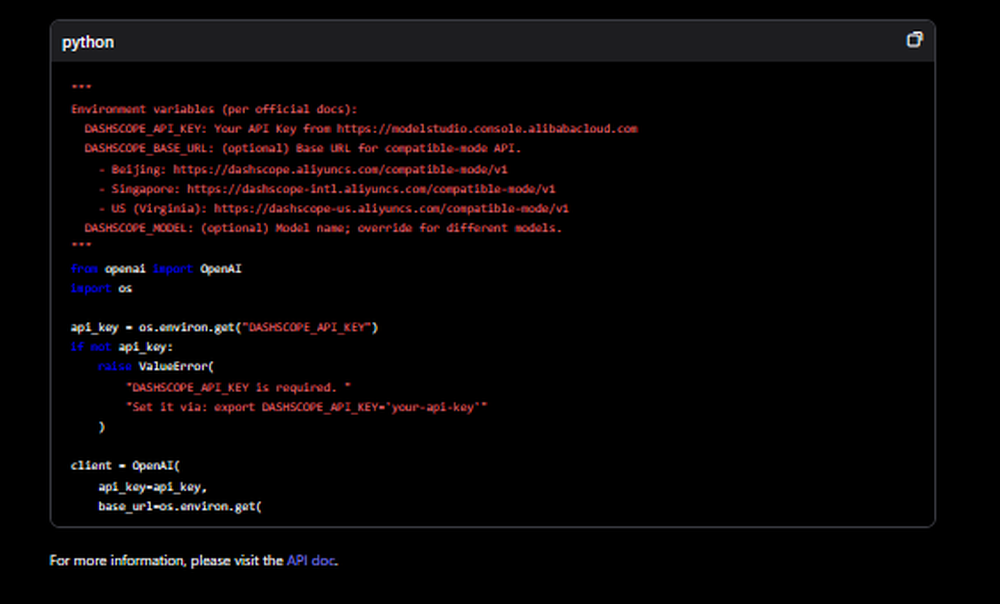Click the copy code icon

click(913, 39)
